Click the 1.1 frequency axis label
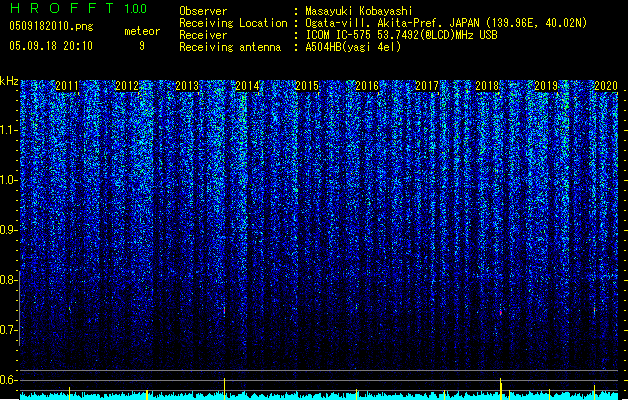 pyautogui.click(x=9, y=130)
